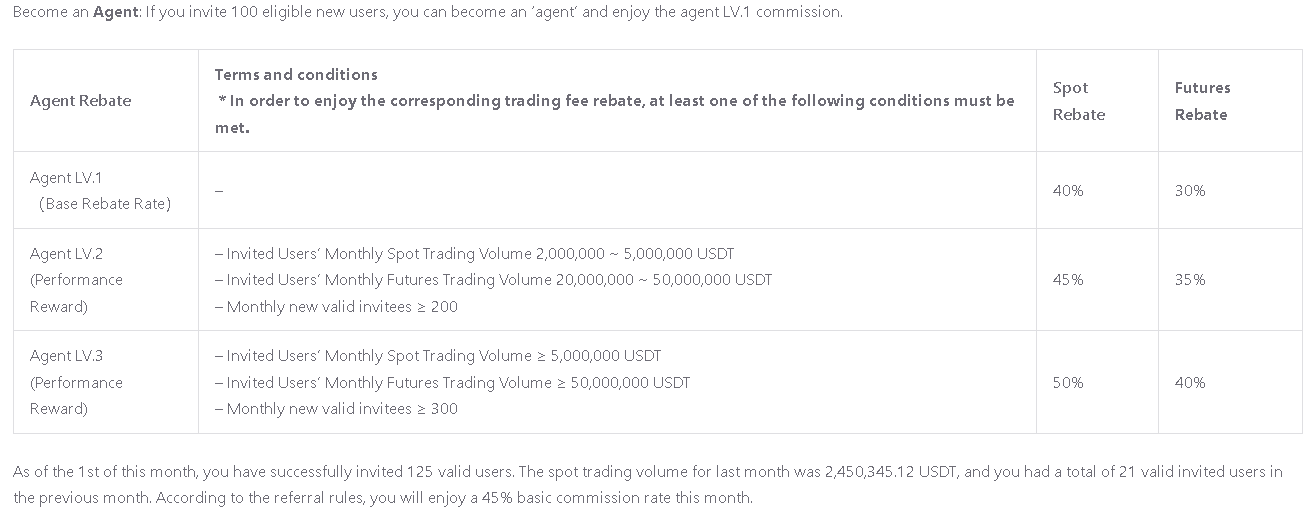Screen dimensions: 1315x529
Task: Select the Agent Rebate column header
Action: [x=80, y=101]
